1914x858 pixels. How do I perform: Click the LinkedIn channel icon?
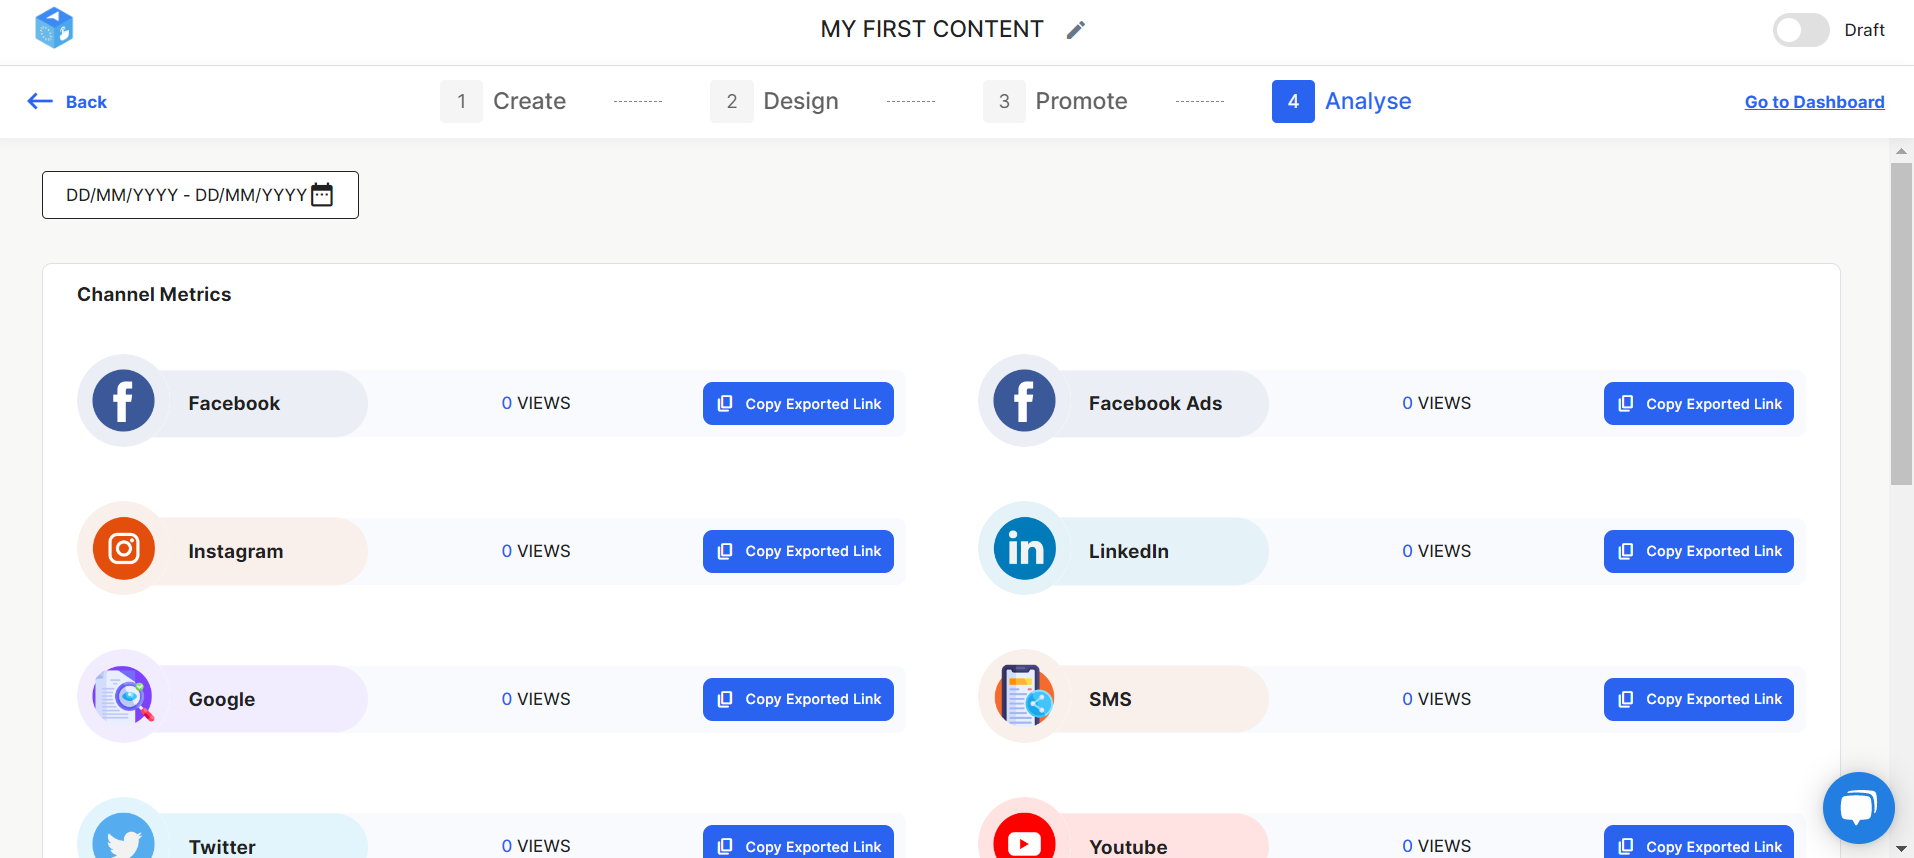1024,548
